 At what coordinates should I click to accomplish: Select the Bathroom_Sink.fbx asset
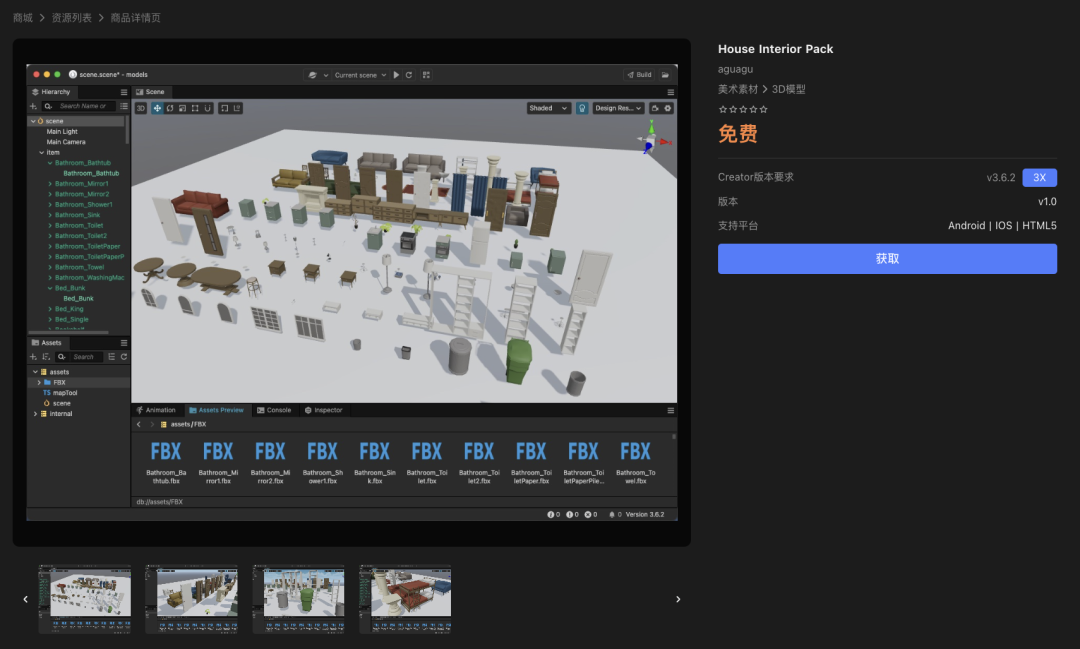375,462
